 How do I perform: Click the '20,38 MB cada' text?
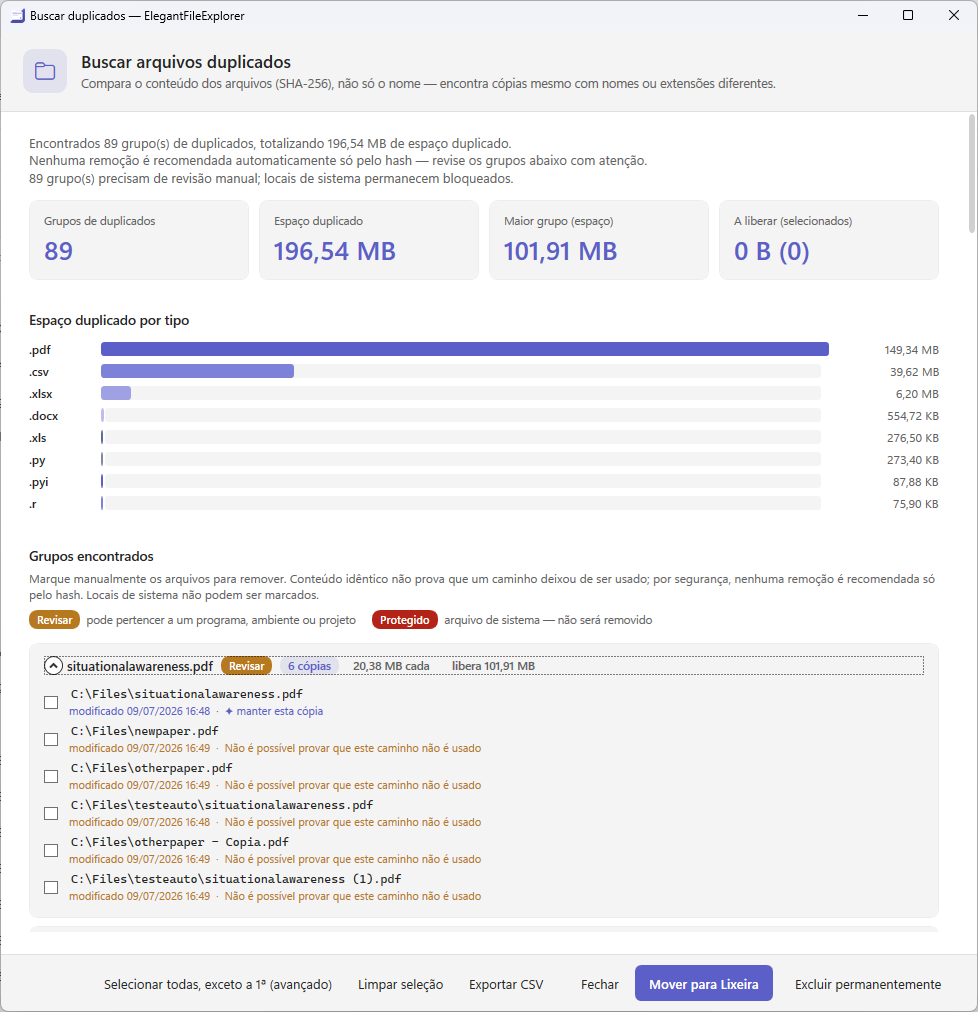391,666
